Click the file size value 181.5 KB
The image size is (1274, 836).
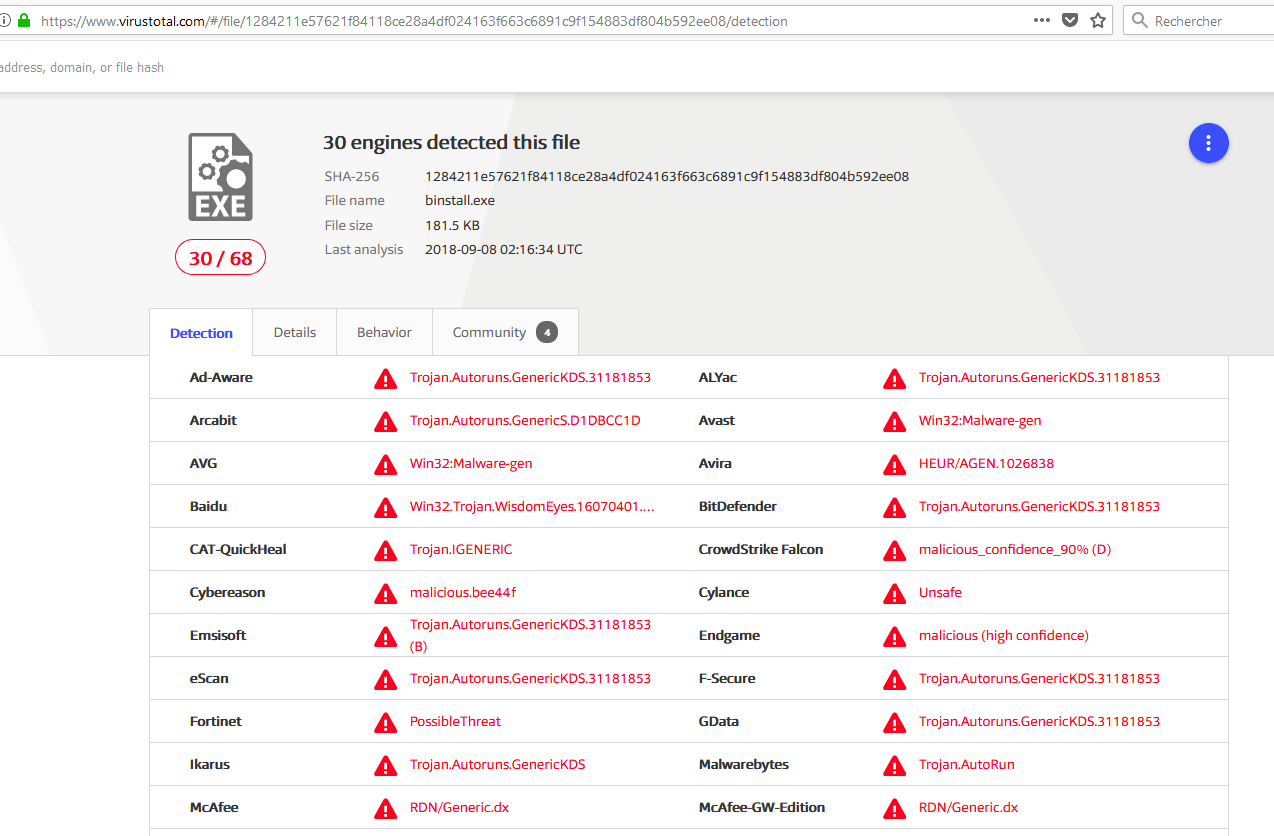pyautogui.click(x=452, y=225)
